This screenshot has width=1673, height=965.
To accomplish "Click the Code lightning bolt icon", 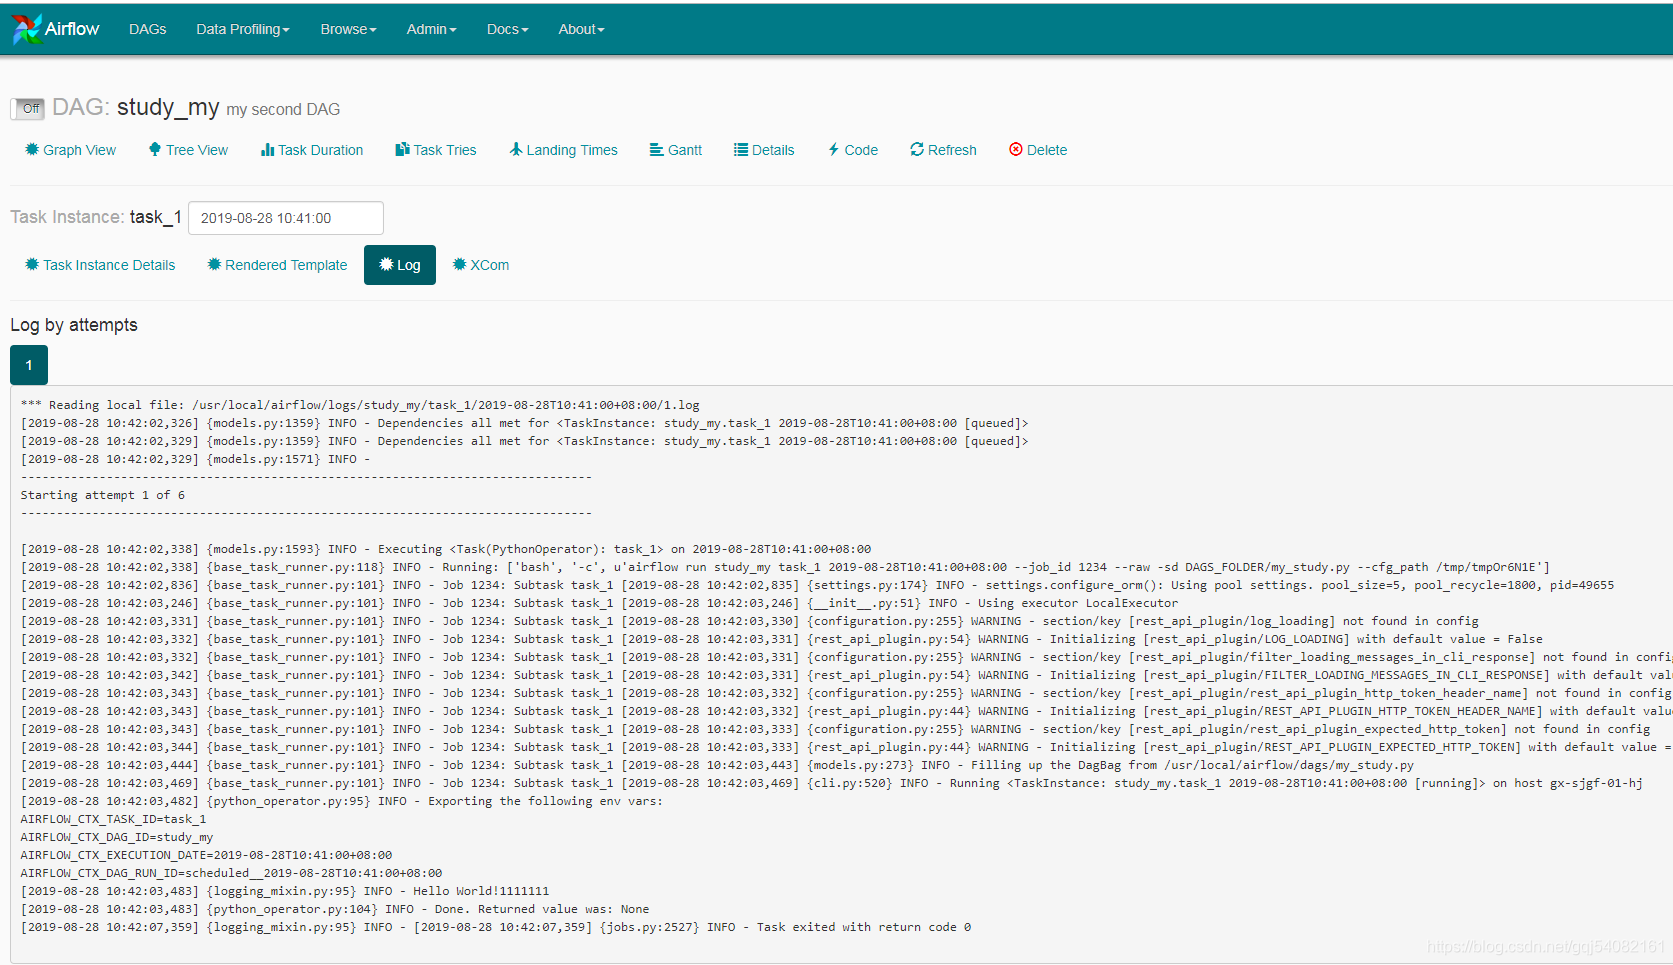I will pos(833,149).
